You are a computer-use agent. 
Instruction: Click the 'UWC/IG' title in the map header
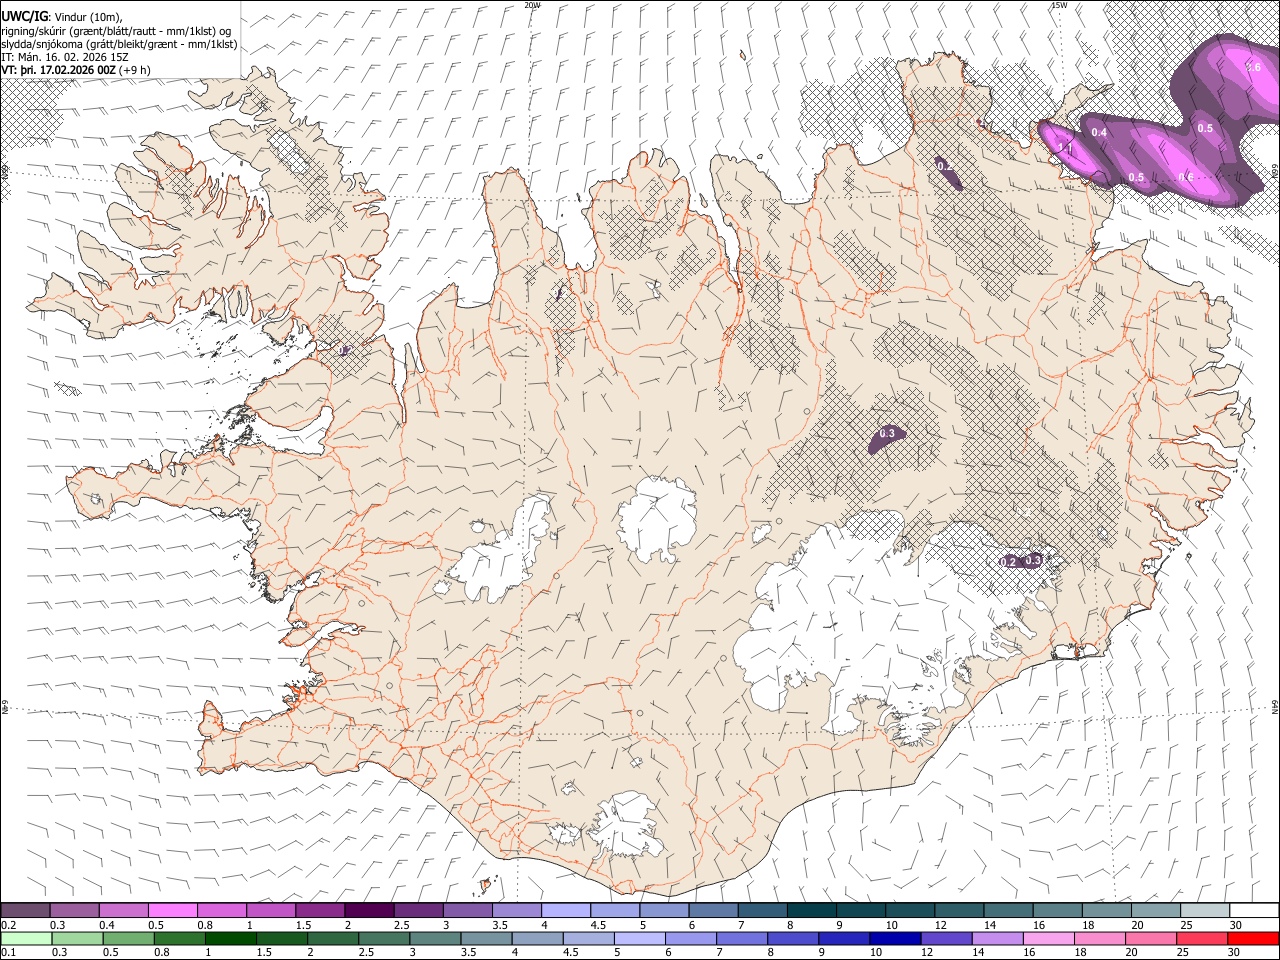point(23,15)
